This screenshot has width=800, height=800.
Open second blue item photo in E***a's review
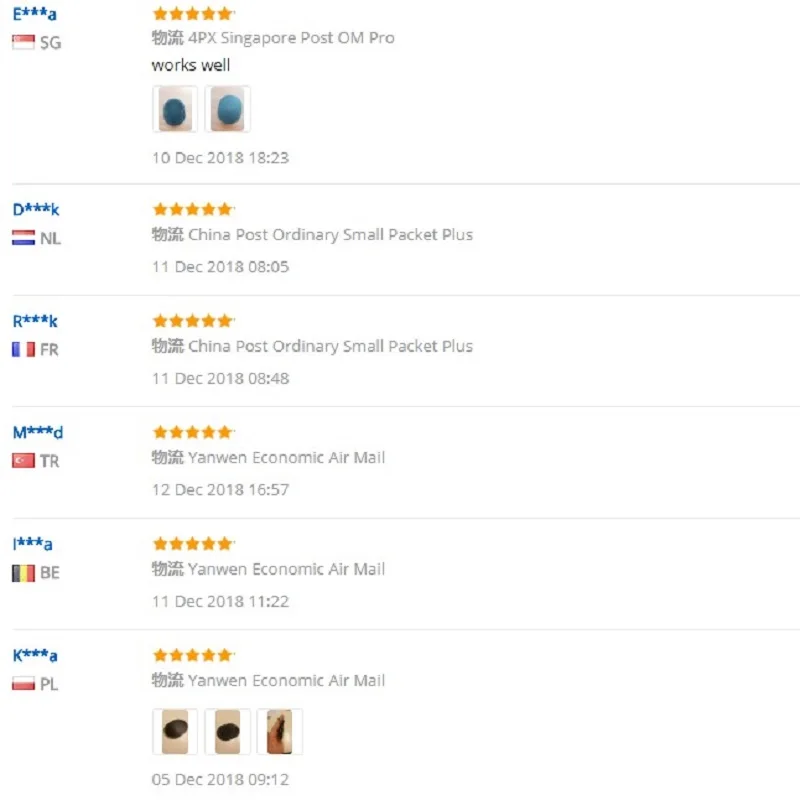227,109
